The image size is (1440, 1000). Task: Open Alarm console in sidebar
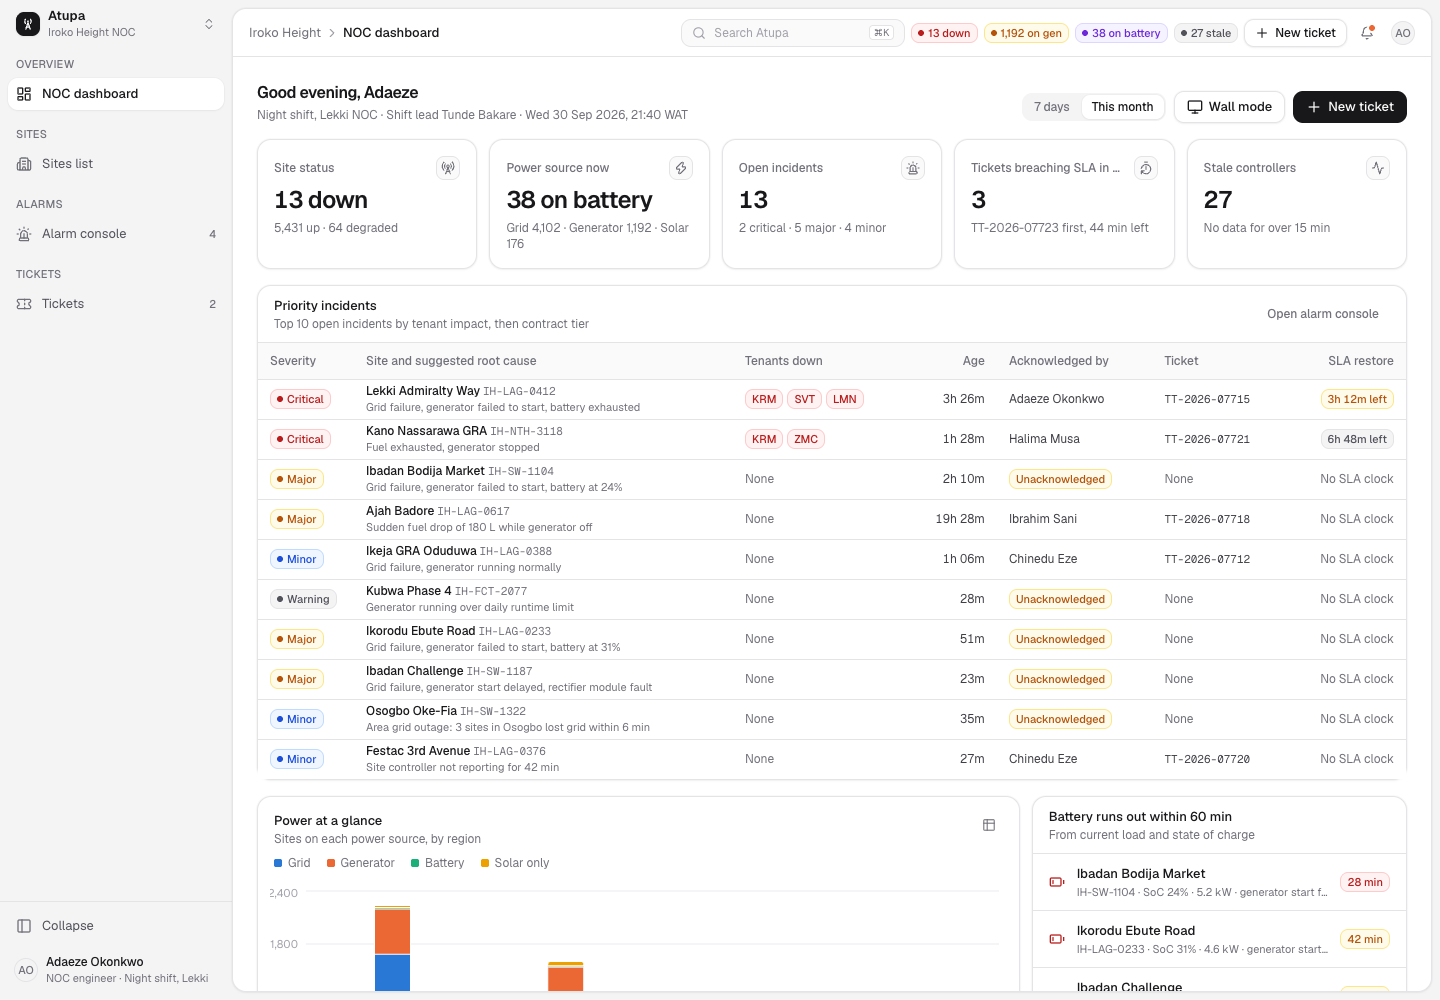pos(116,234)
